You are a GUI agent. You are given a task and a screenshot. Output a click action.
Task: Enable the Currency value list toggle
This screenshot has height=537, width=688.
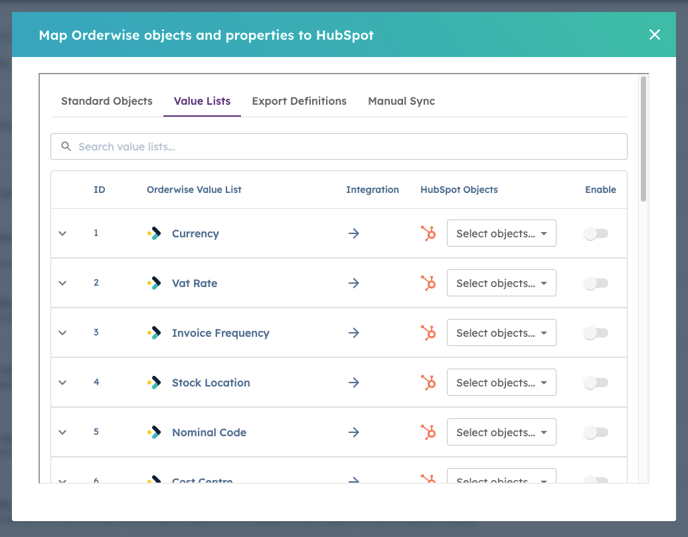596,233
